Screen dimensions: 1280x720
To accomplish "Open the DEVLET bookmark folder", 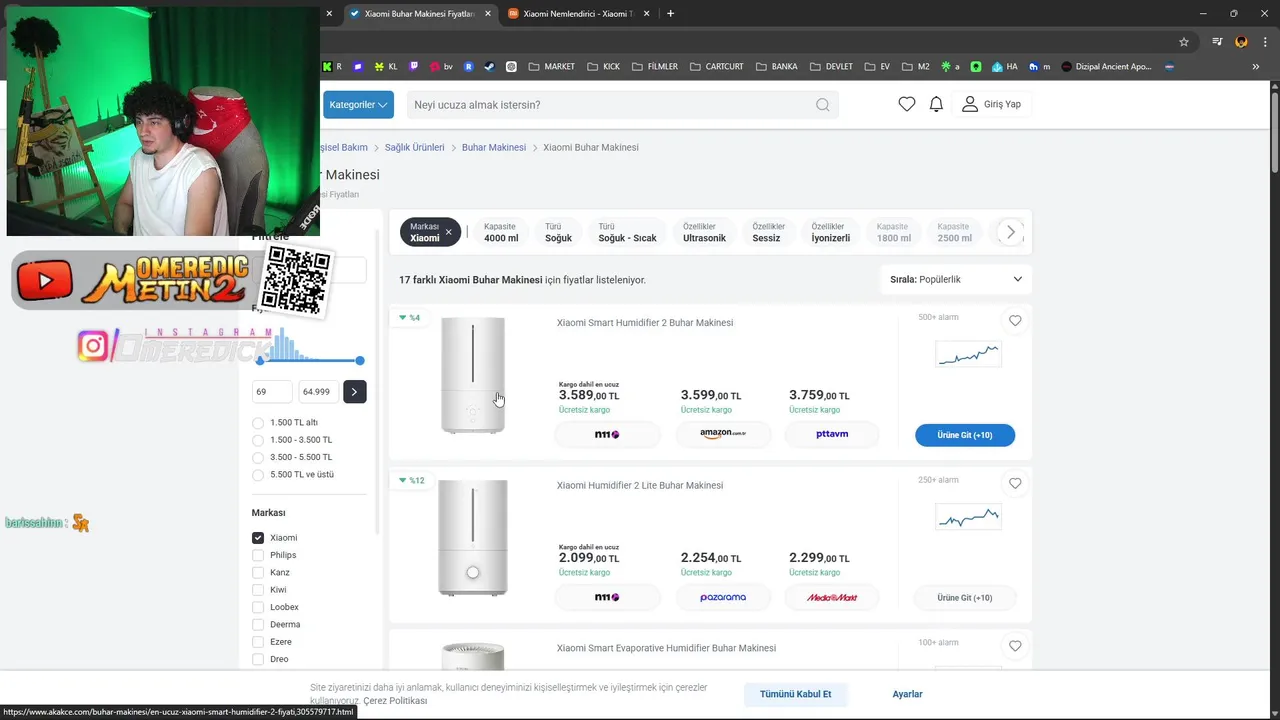I will coord(830,67).
